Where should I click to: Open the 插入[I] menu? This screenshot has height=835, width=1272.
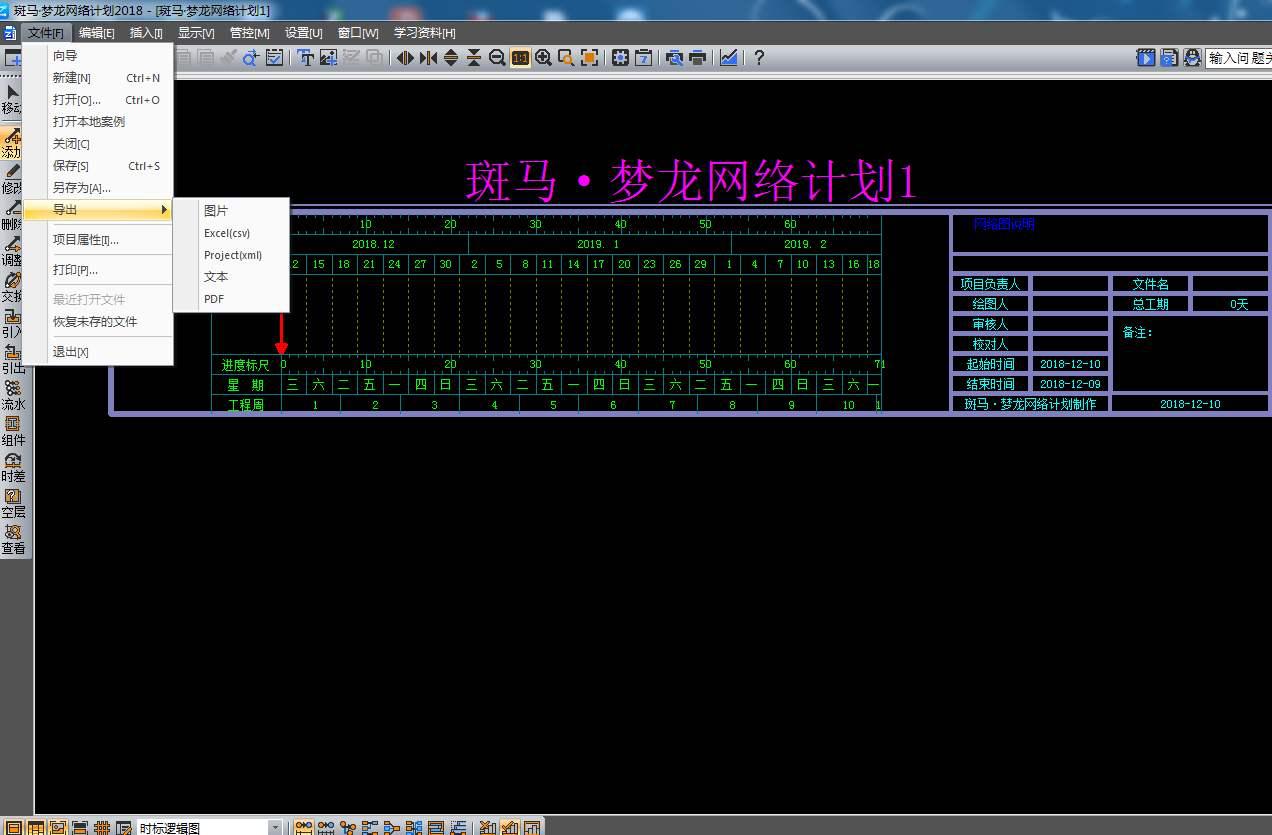click(146, 33)
